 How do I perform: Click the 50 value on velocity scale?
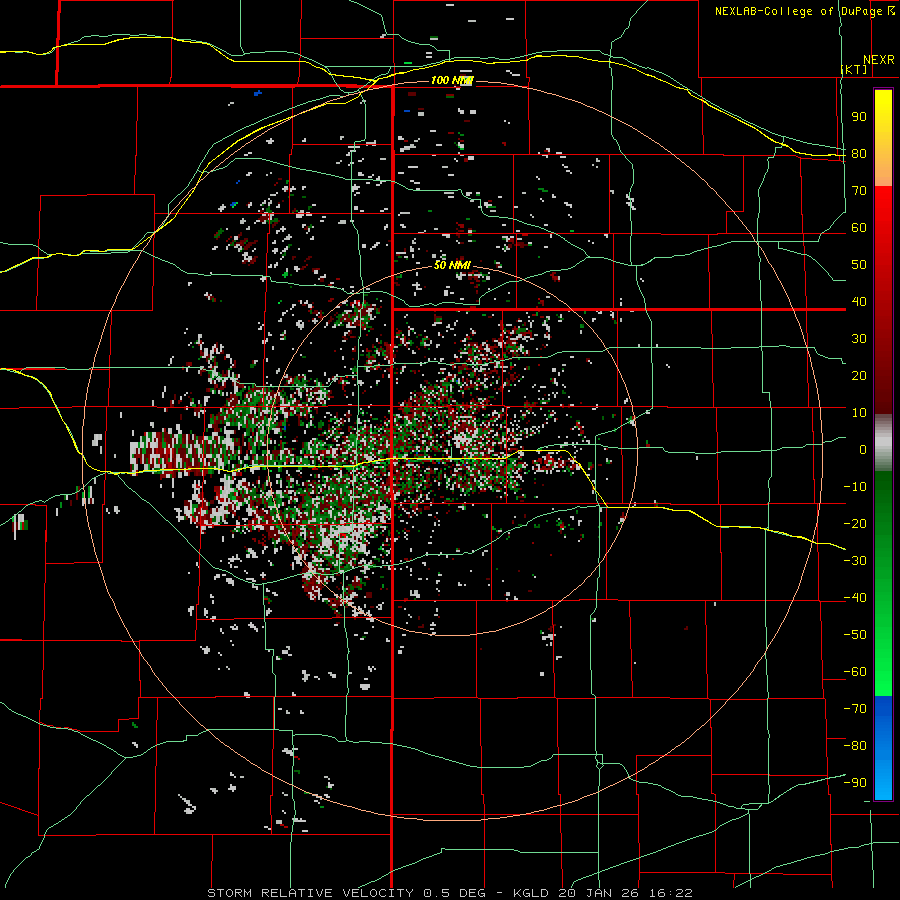pyautogui.click(x=859, y=265)
